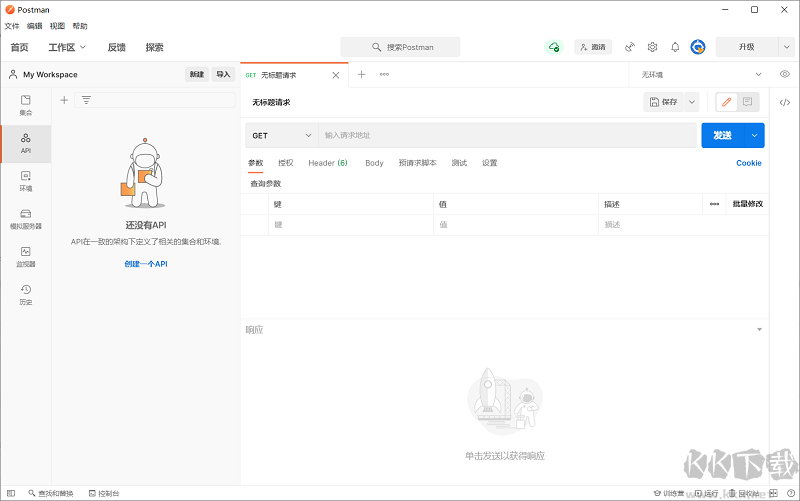800x501 pixels.
Task: Click the 新建 new button
Action: (x=197, y=74)
